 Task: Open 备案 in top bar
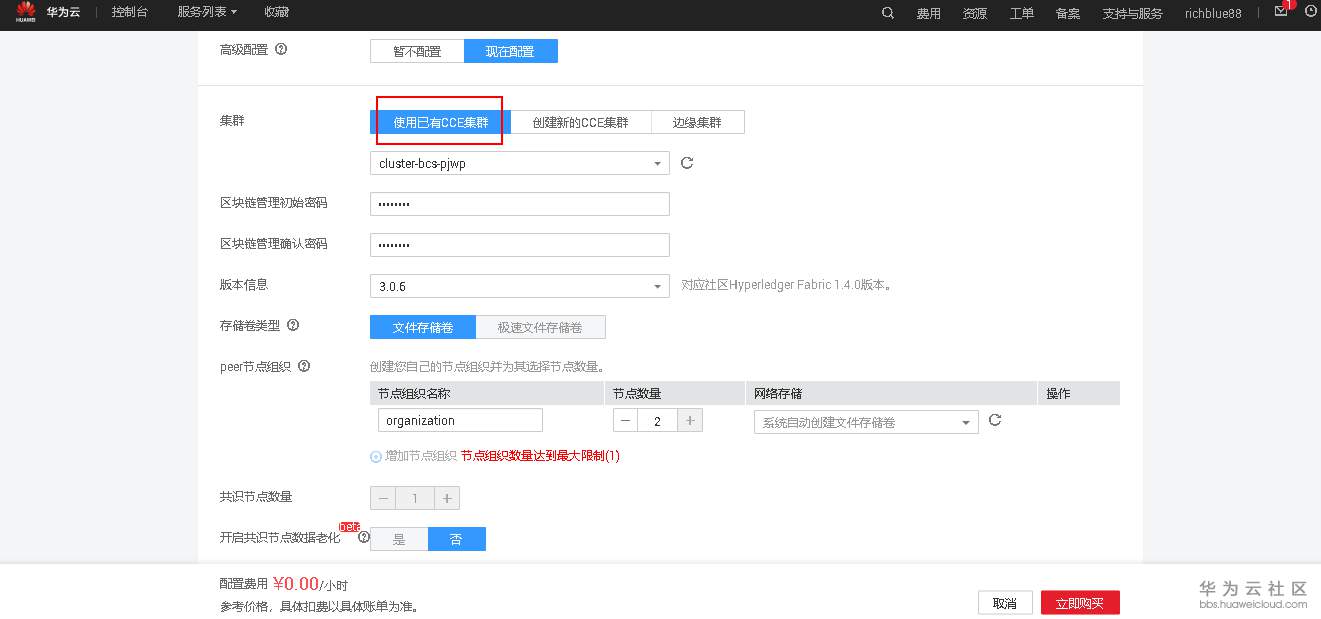pos(1068,13)
